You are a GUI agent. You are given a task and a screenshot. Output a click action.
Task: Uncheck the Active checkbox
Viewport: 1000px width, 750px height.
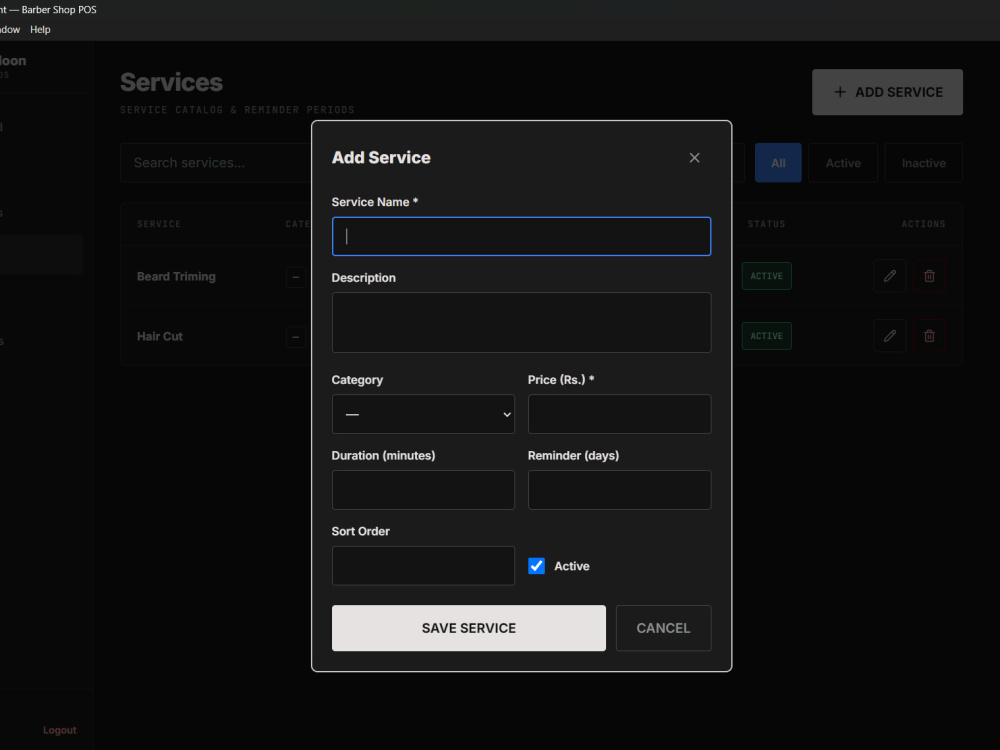point(536,566)
